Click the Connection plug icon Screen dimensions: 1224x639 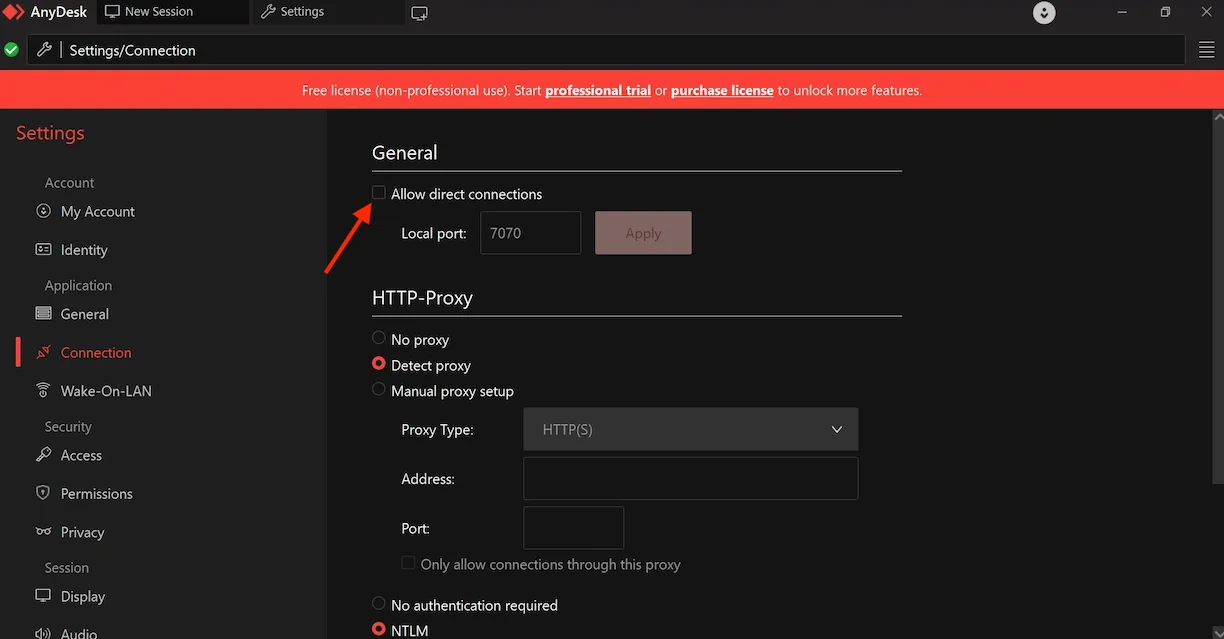pyautogui.click(x=43, y=352)
